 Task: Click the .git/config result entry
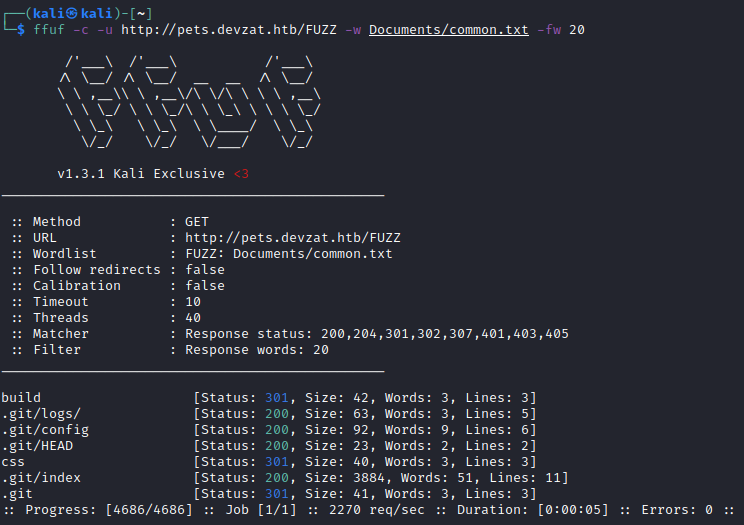45,430
